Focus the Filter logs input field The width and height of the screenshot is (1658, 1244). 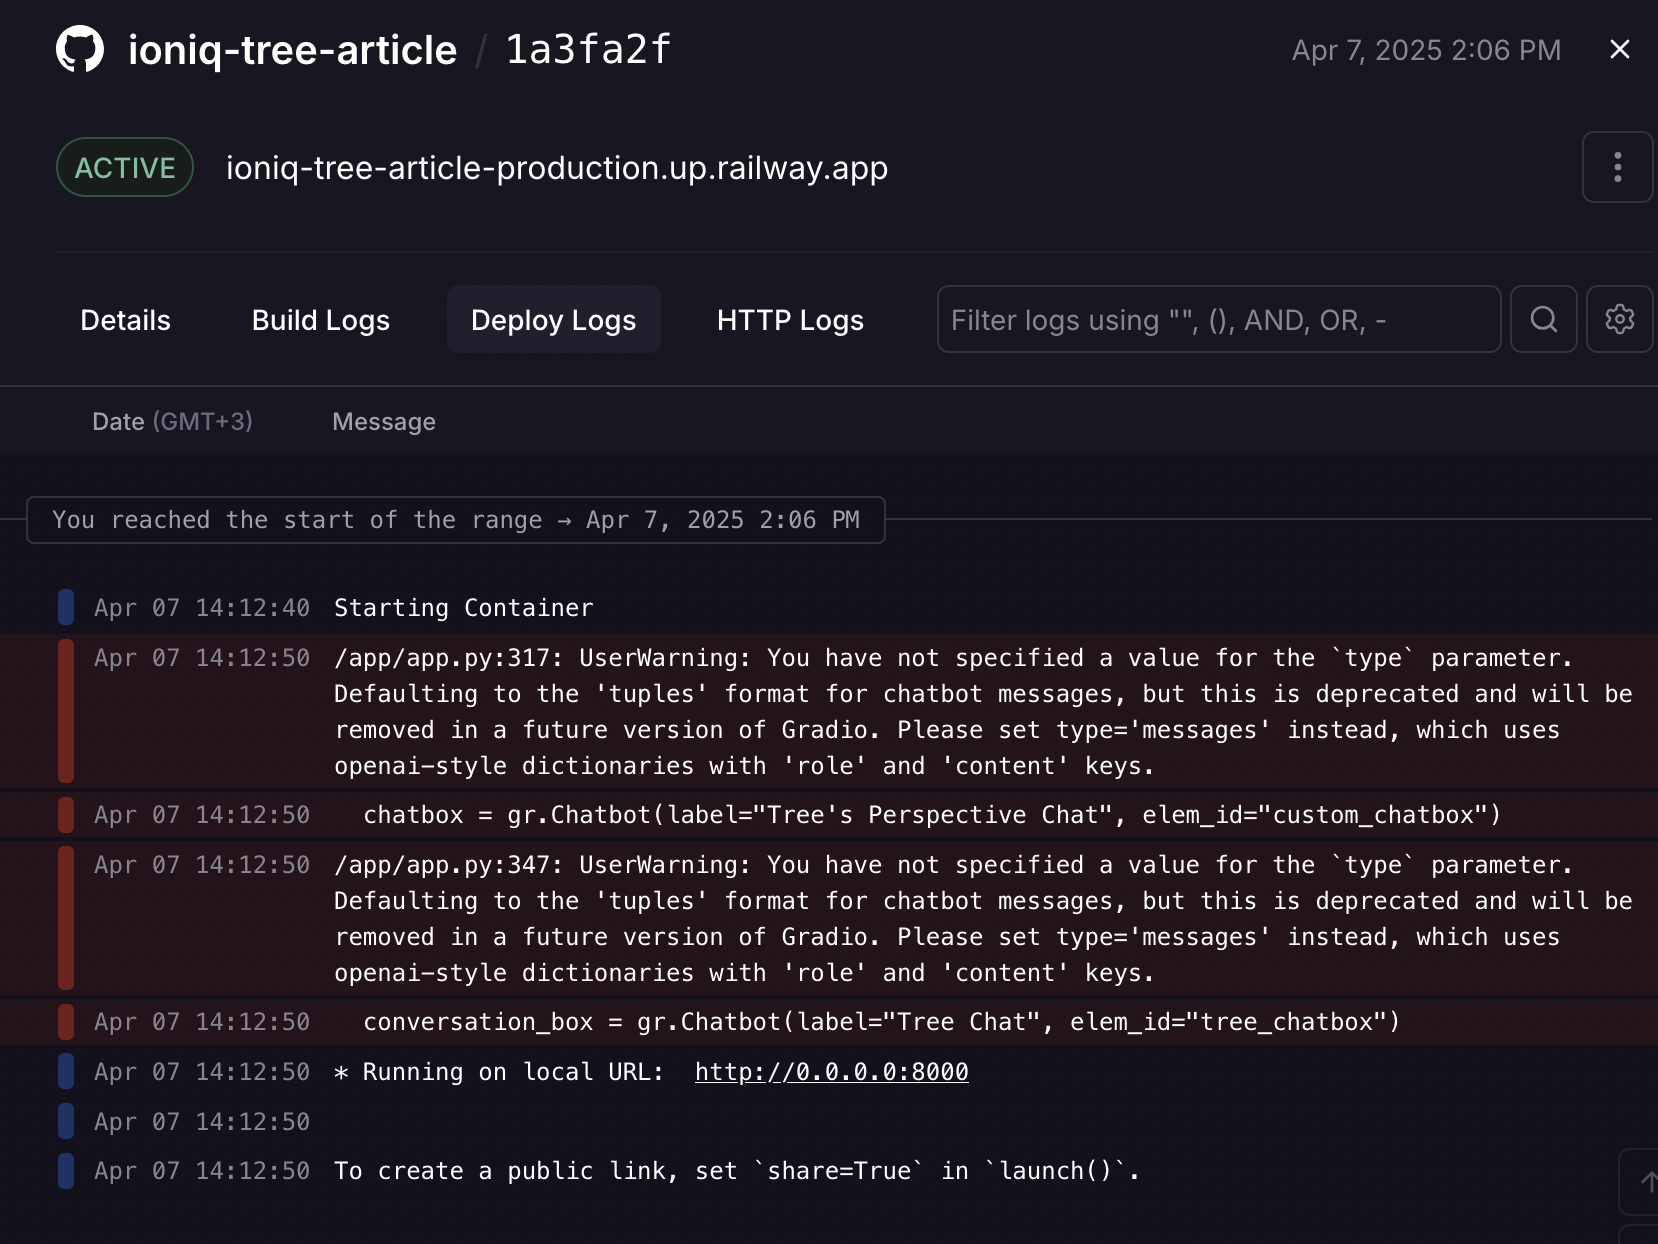click(x=1218, y=320)
